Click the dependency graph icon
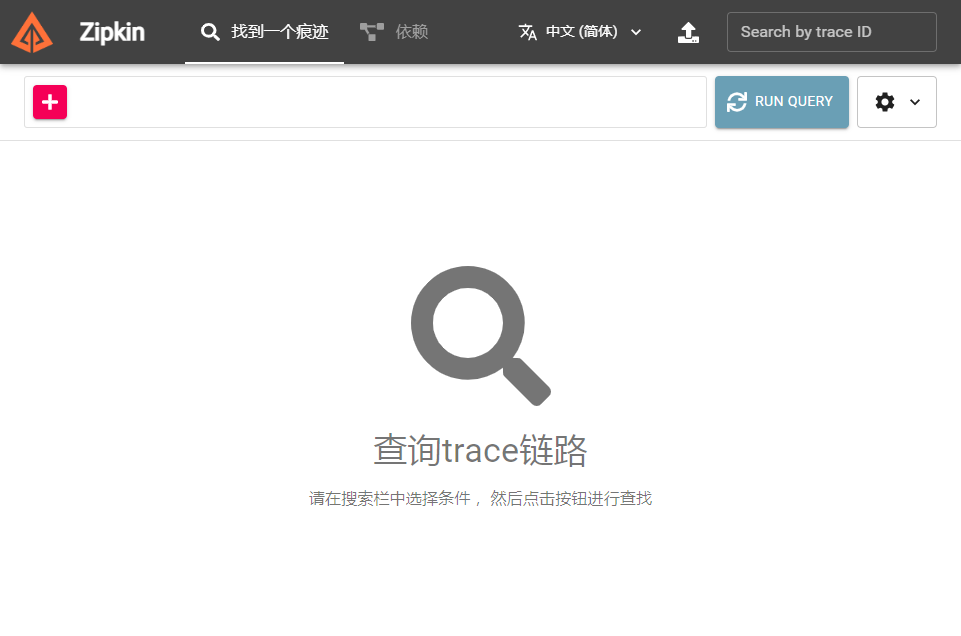Image resolution: width=961 pixels, height=636 pixels. click(372, 32)
